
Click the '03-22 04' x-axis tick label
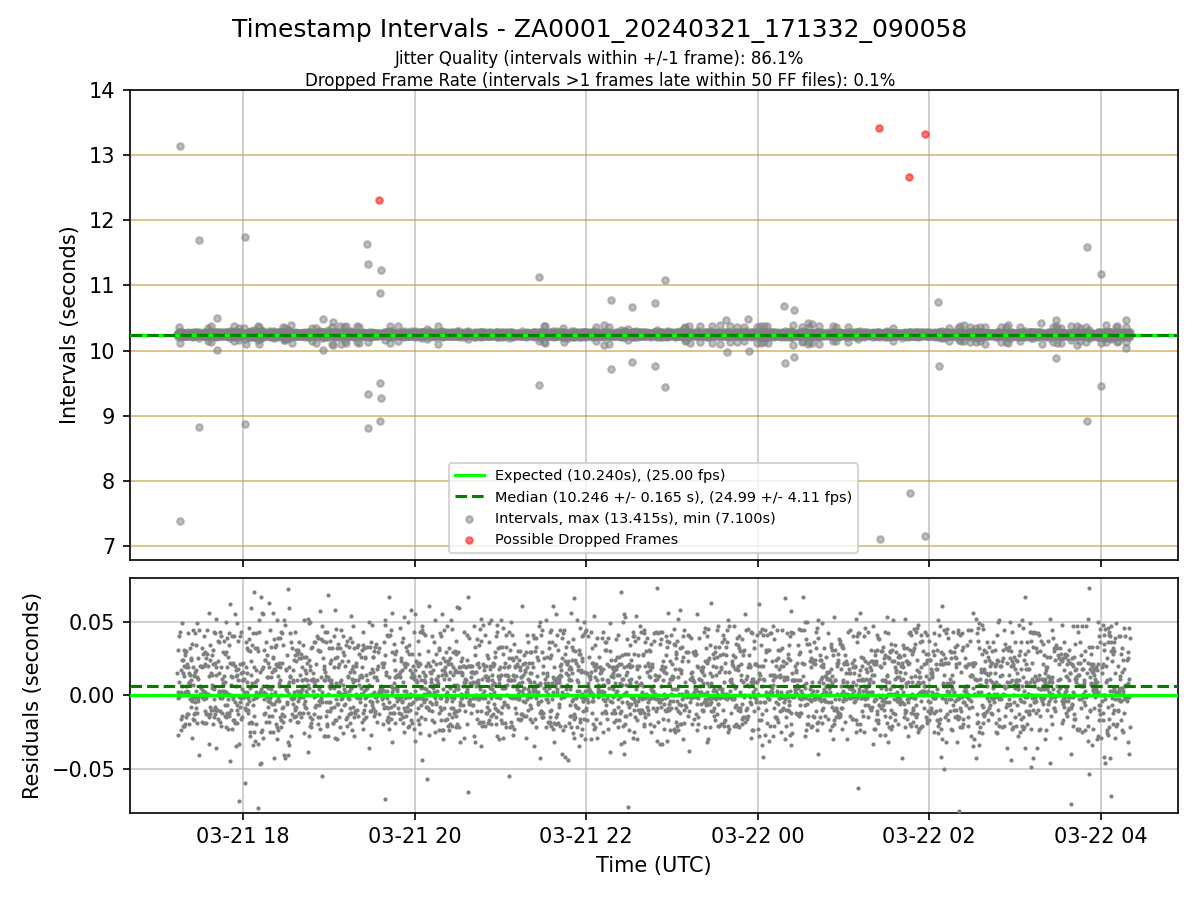click(x=1101, y=837)
